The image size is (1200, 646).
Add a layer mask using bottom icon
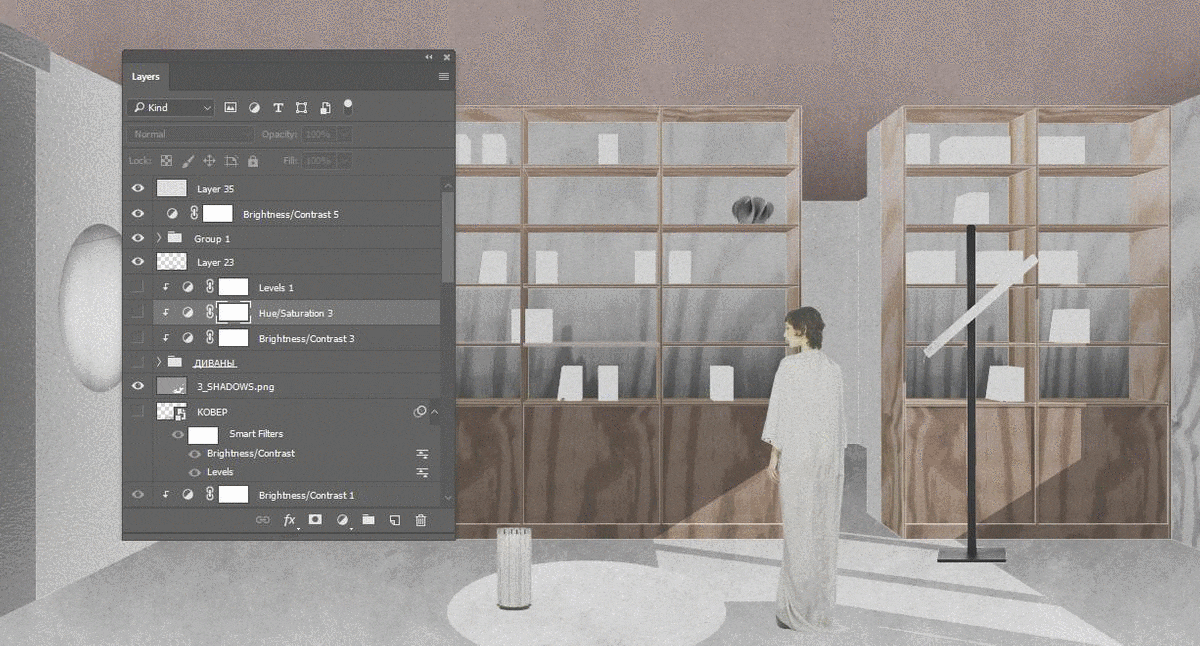[315, 520]
